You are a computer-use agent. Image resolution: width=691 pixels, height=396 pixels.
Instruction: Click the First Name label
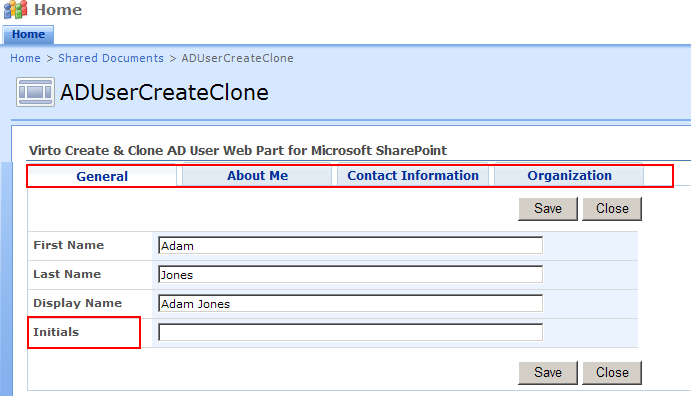tap(68, 245)
